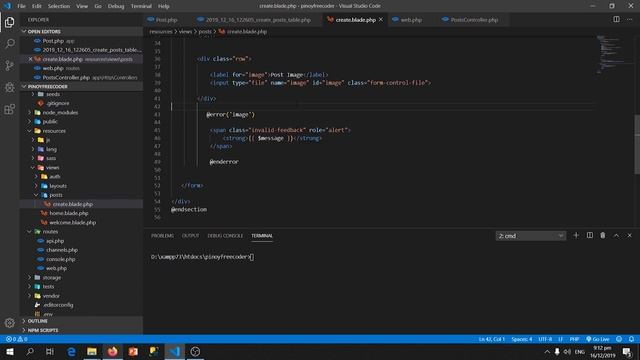Close the create.blade.php tab

tap(381, 20)
